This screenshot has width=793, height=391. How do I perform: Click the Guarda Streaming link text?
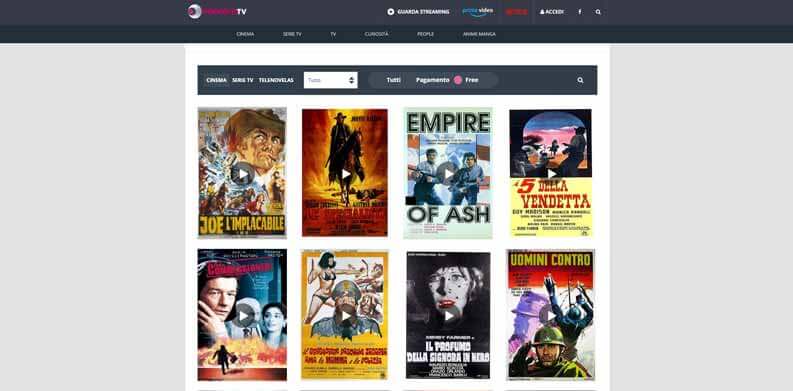pos(423,12)
